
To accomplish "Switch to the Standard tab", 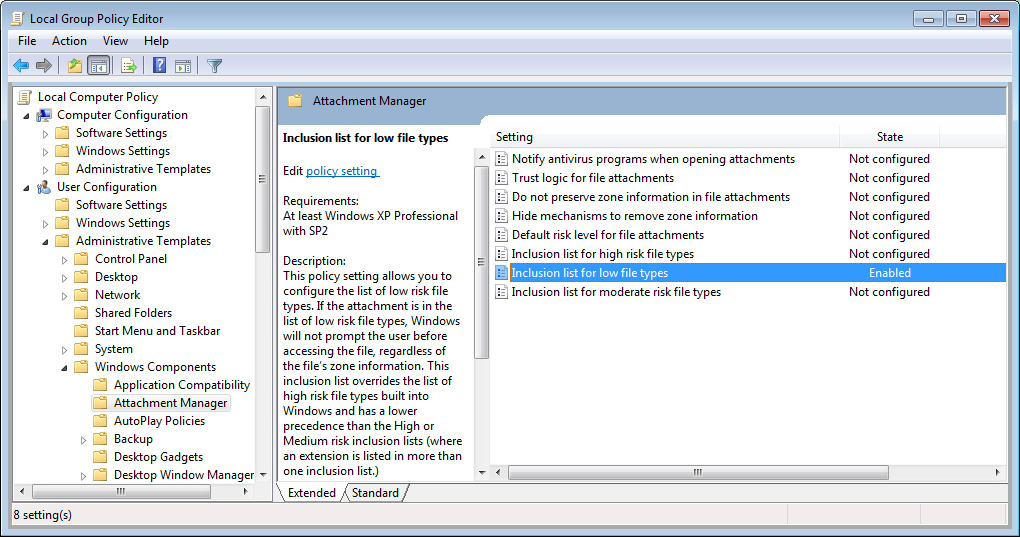I will coord(375,493).
